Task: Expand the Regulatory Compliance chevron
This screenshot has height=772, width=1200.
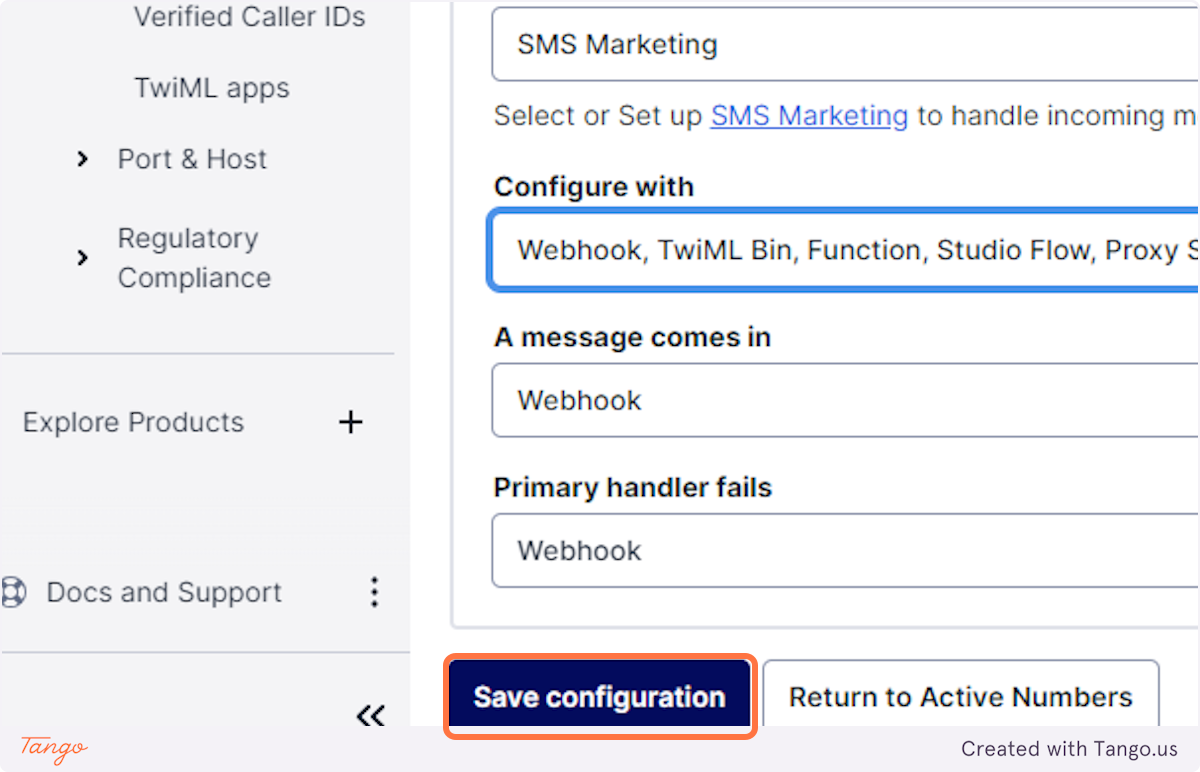Action: pos(83,258)
